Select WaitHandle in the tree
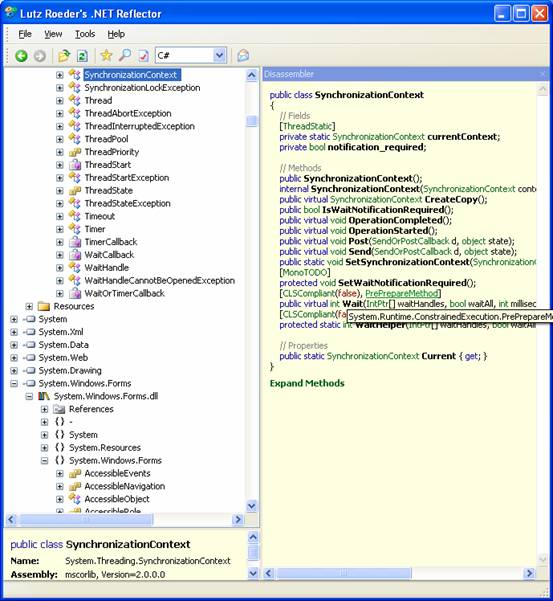The height and width of the screenshot is (601, 553). pyautogui.click(x=107, y=268)
